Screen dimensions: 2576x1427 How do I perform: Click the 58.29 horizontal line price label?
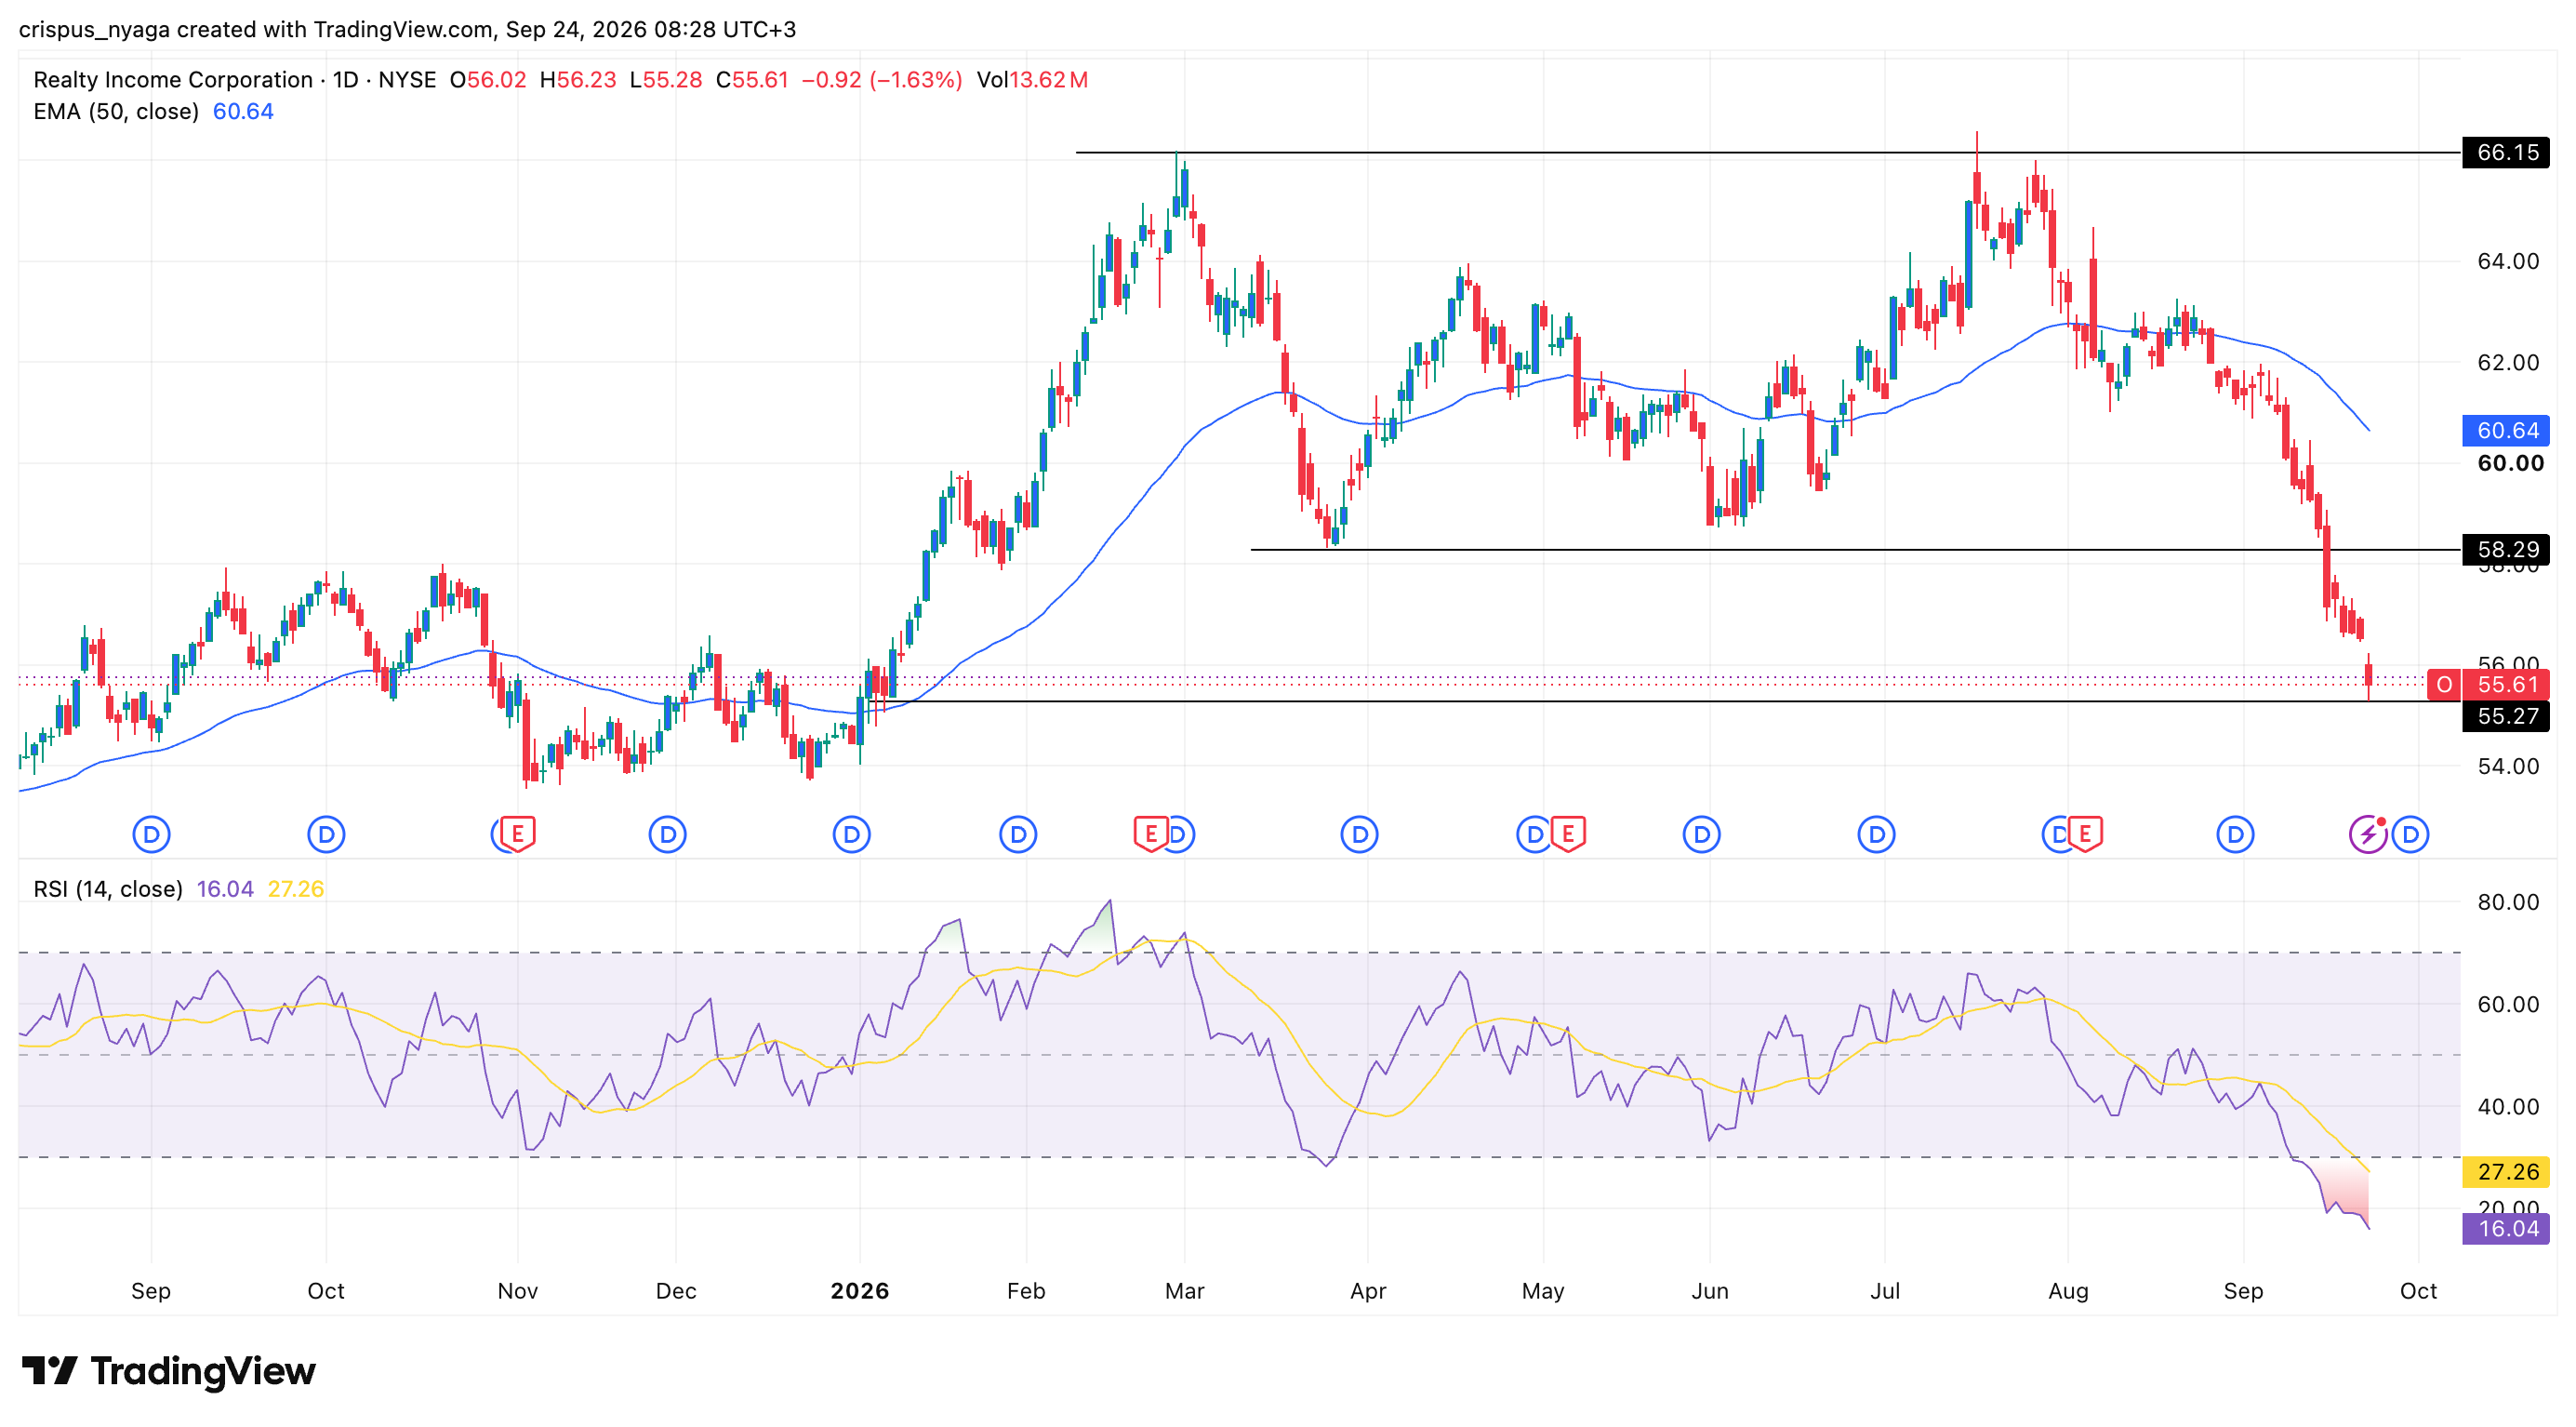pos(2507,550)
